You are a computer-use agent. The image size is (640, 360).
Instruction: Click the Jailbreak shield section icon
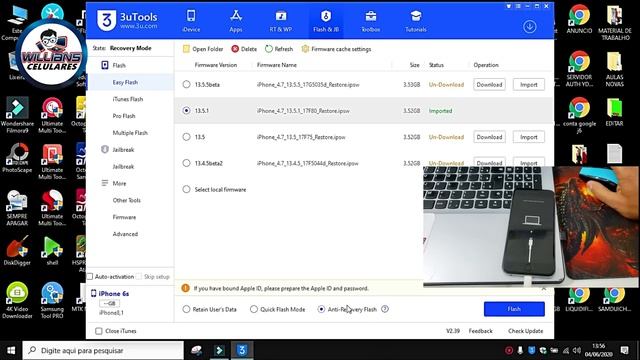(105, 149)
